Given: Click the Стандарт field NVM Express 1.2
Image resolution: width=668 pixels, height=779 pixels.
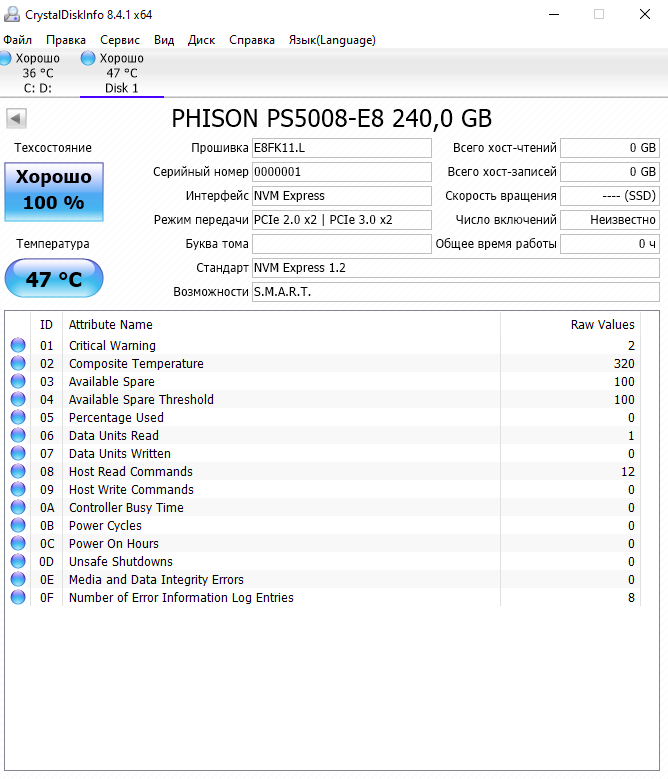Looking at the screenshot, I should tap(456, 268).
